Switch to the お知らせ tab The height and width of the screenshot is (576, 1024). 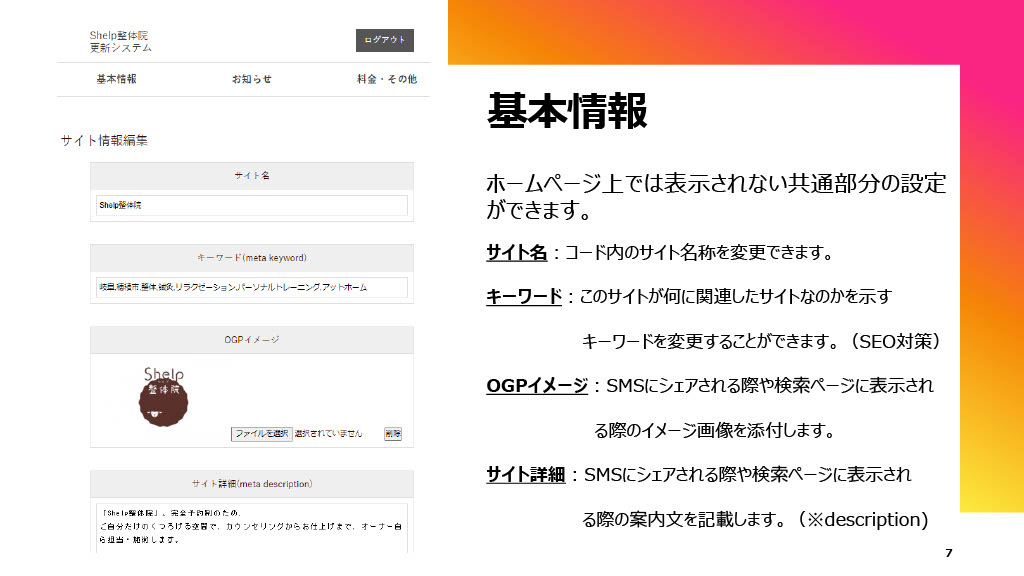tap(251, 79)
